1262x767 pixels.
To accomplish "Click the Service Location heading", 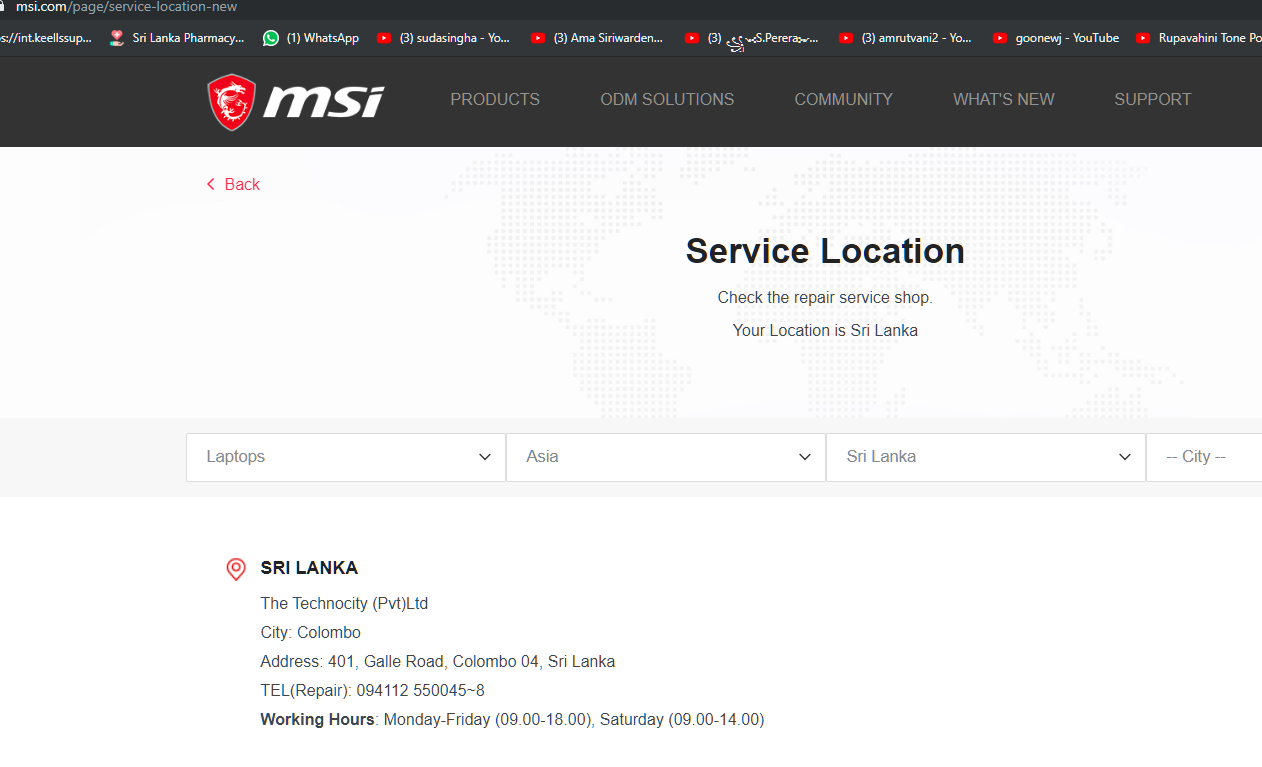I will click(x=825, y=251).
